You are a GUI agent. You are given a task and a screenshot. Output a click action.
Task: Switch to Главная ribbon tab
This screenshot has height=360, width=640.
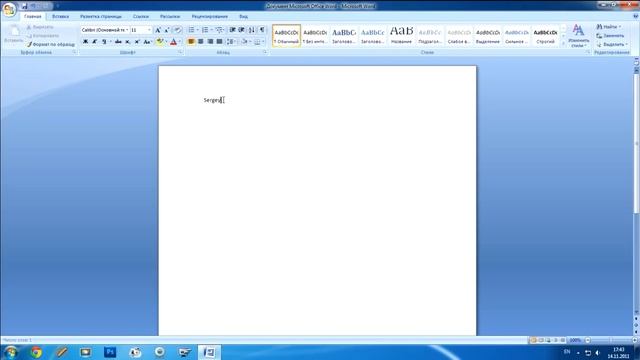pos(33,17)
